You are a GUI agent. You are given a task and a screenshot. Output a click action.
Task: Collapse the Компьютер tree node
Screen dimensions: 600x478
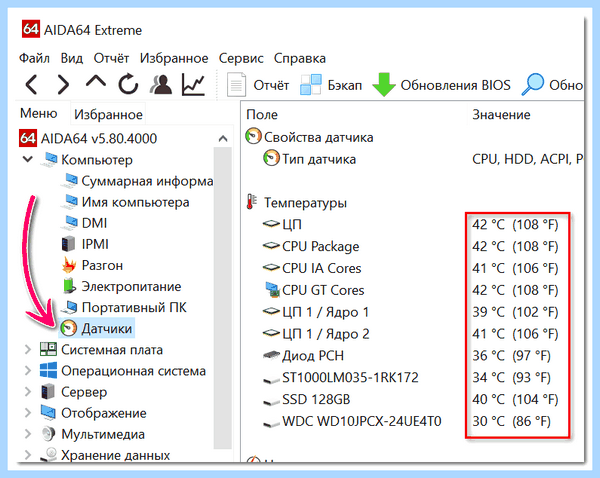tap(28, 159)
